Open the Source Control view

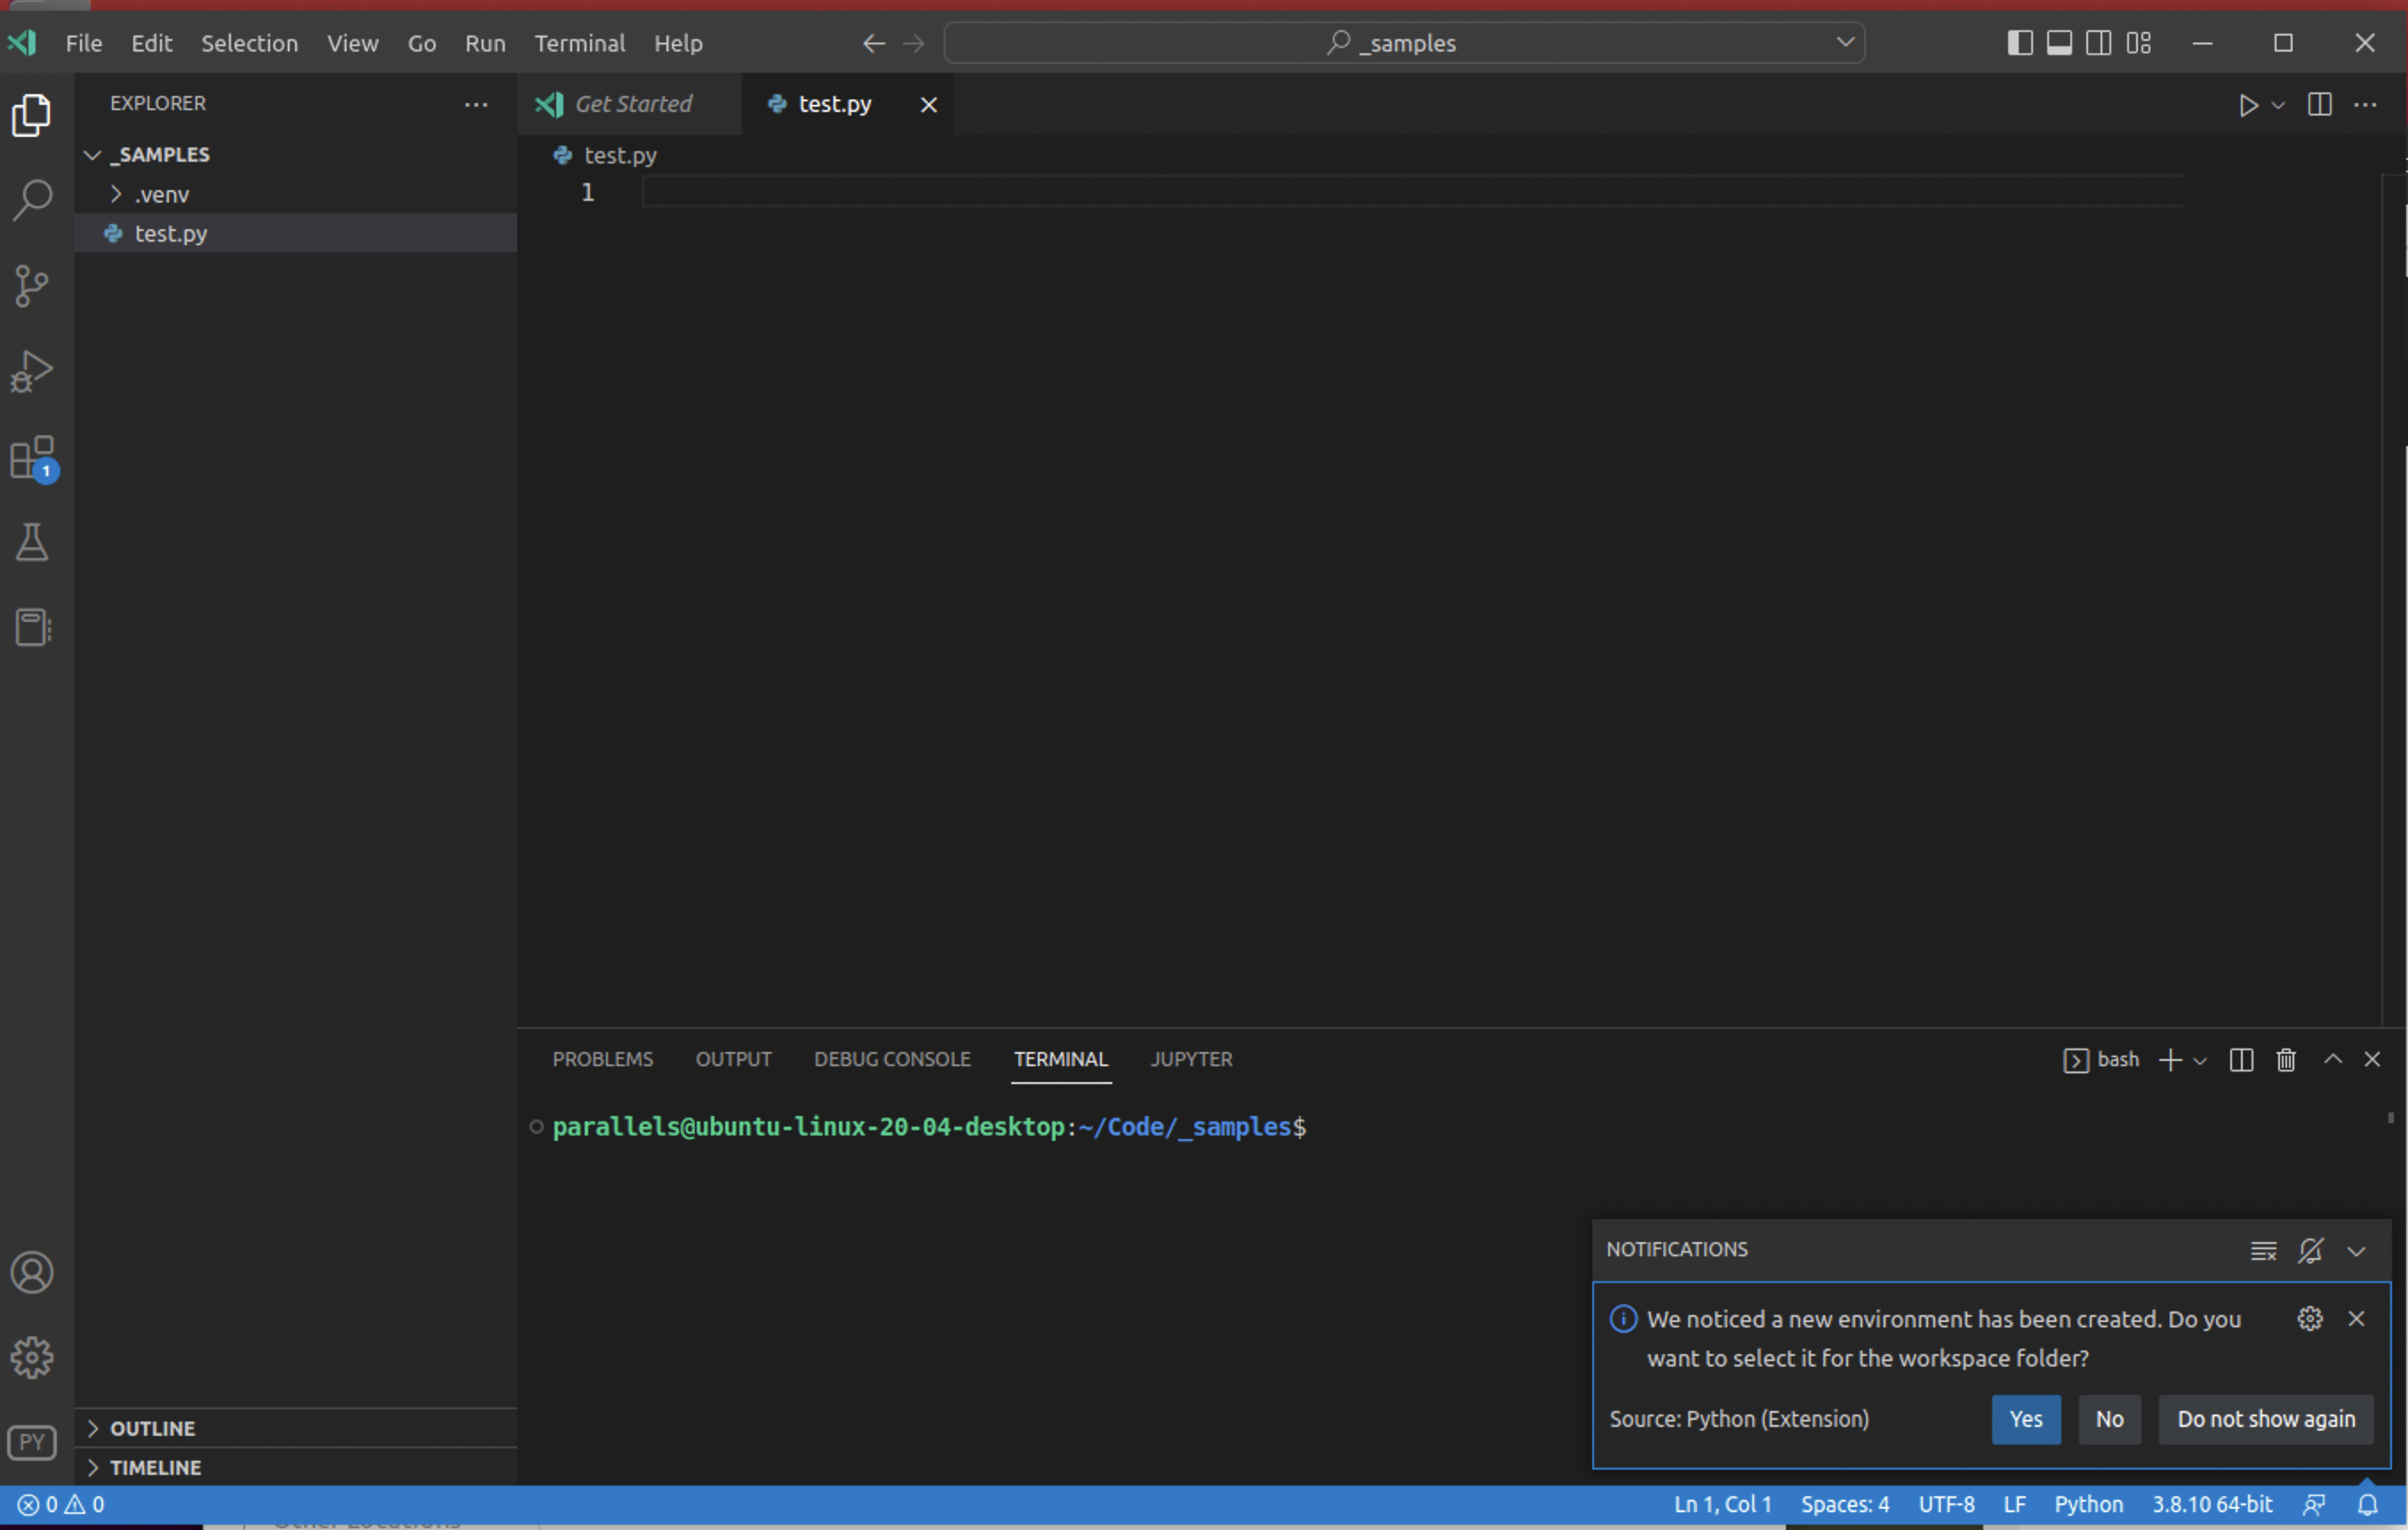[x=32, y=286]
